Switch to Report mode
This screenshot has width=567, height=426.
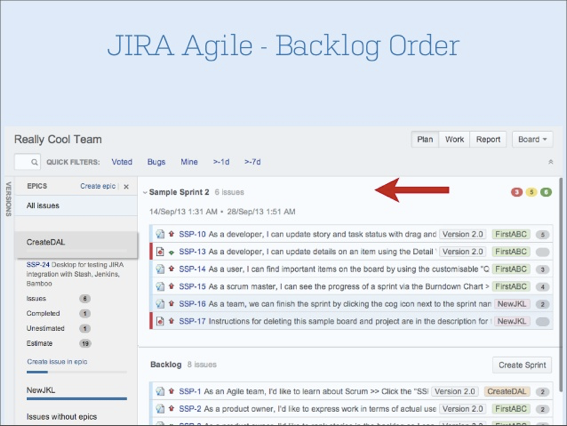pyautogui.click(x=488, y=140)
